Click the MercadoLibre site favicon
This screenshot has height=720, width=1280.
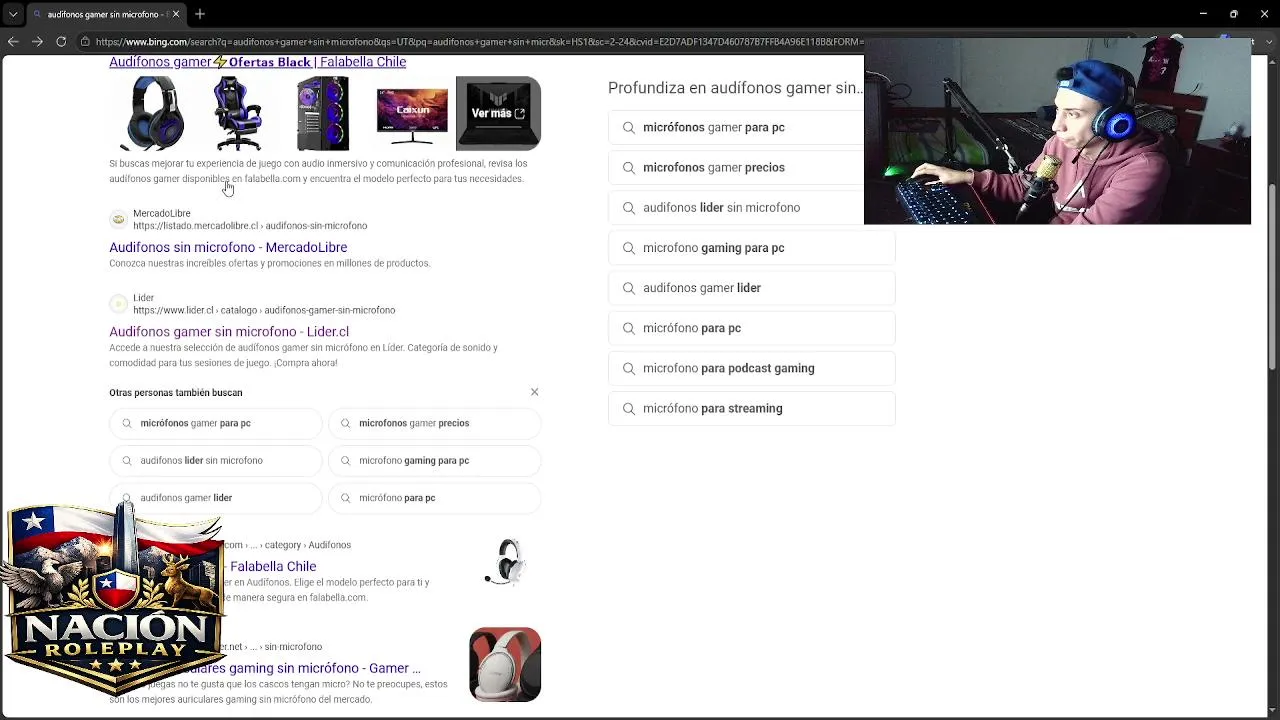pos(118,219)
